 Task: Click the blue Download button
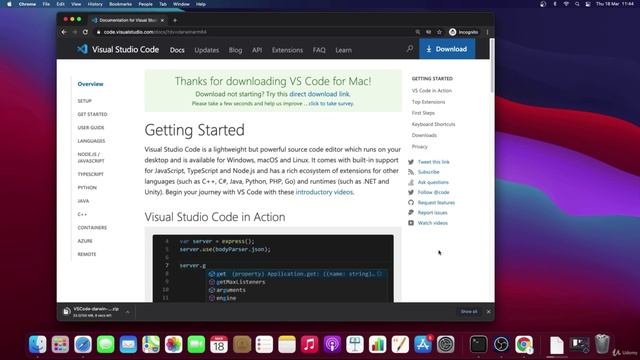447,49
